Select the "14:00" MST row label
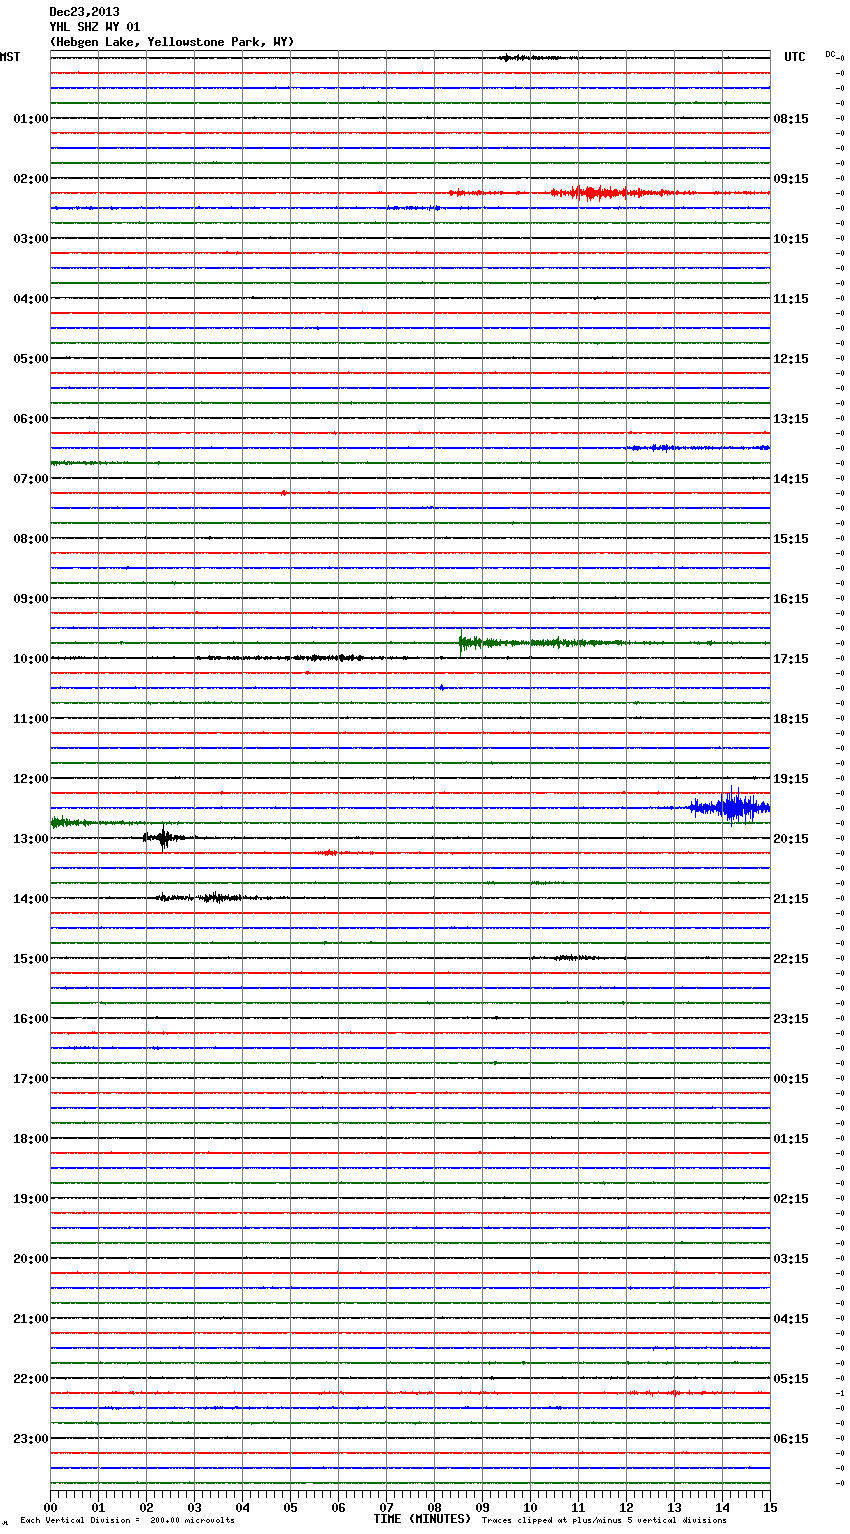The height and width of the screenshot is (1534, 850). (x=31, y=899)
